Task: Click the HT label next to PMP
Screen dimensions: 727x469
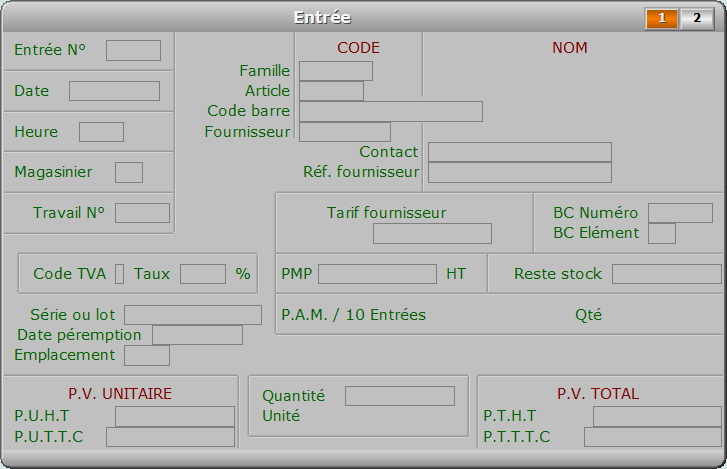Action: coord(456,274)
